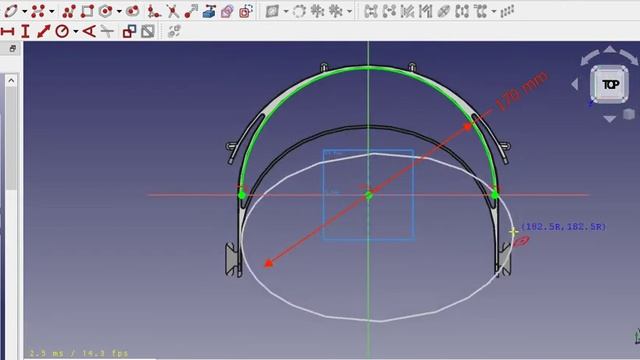Image resolution: width=640 pixels, height=360 pixels.
Task: Select the create B-spline tool
Action: coord(38,11)
